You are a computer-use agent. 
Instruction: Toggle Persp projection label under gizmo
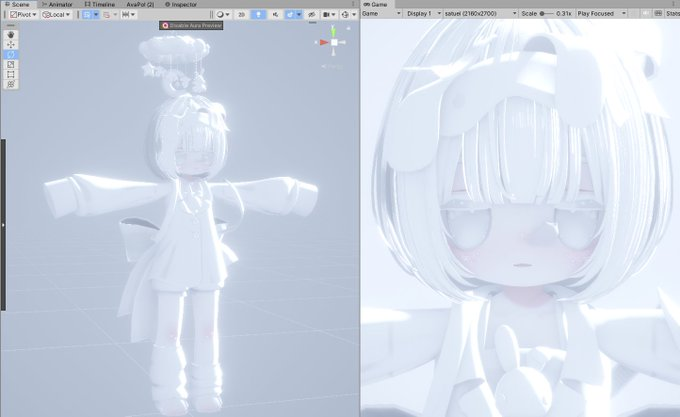[x=333, y=66]
